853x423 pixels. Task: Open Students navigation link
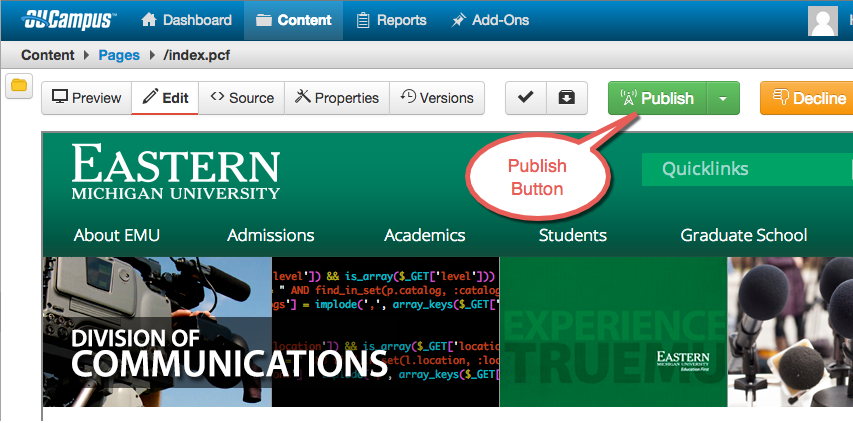click(572, 235)
